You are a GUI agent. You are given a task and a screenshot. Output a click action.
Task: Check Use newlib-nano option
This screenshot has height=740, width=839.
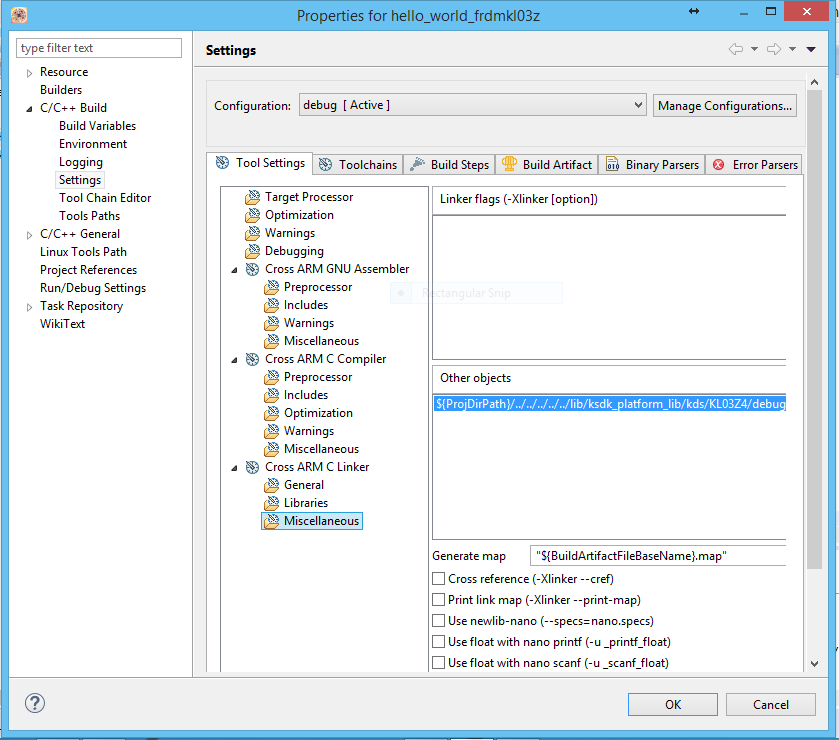point(438,621)
